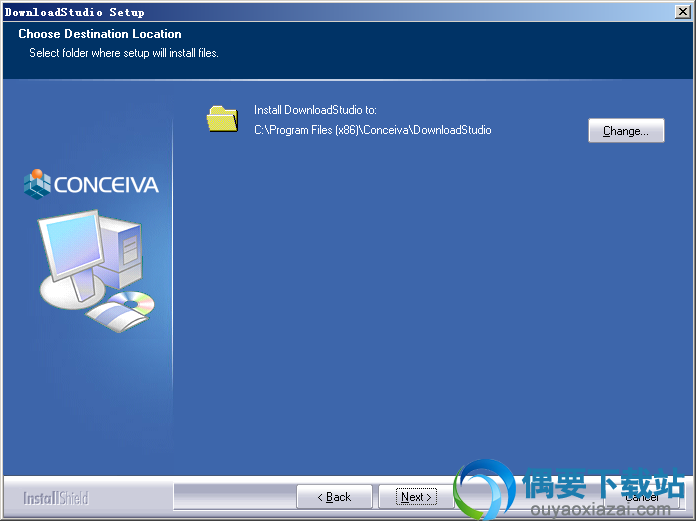The height and width of the screenshot is (521, 696).
Task: Click the InstallShield logo
Action: point(56,498)
